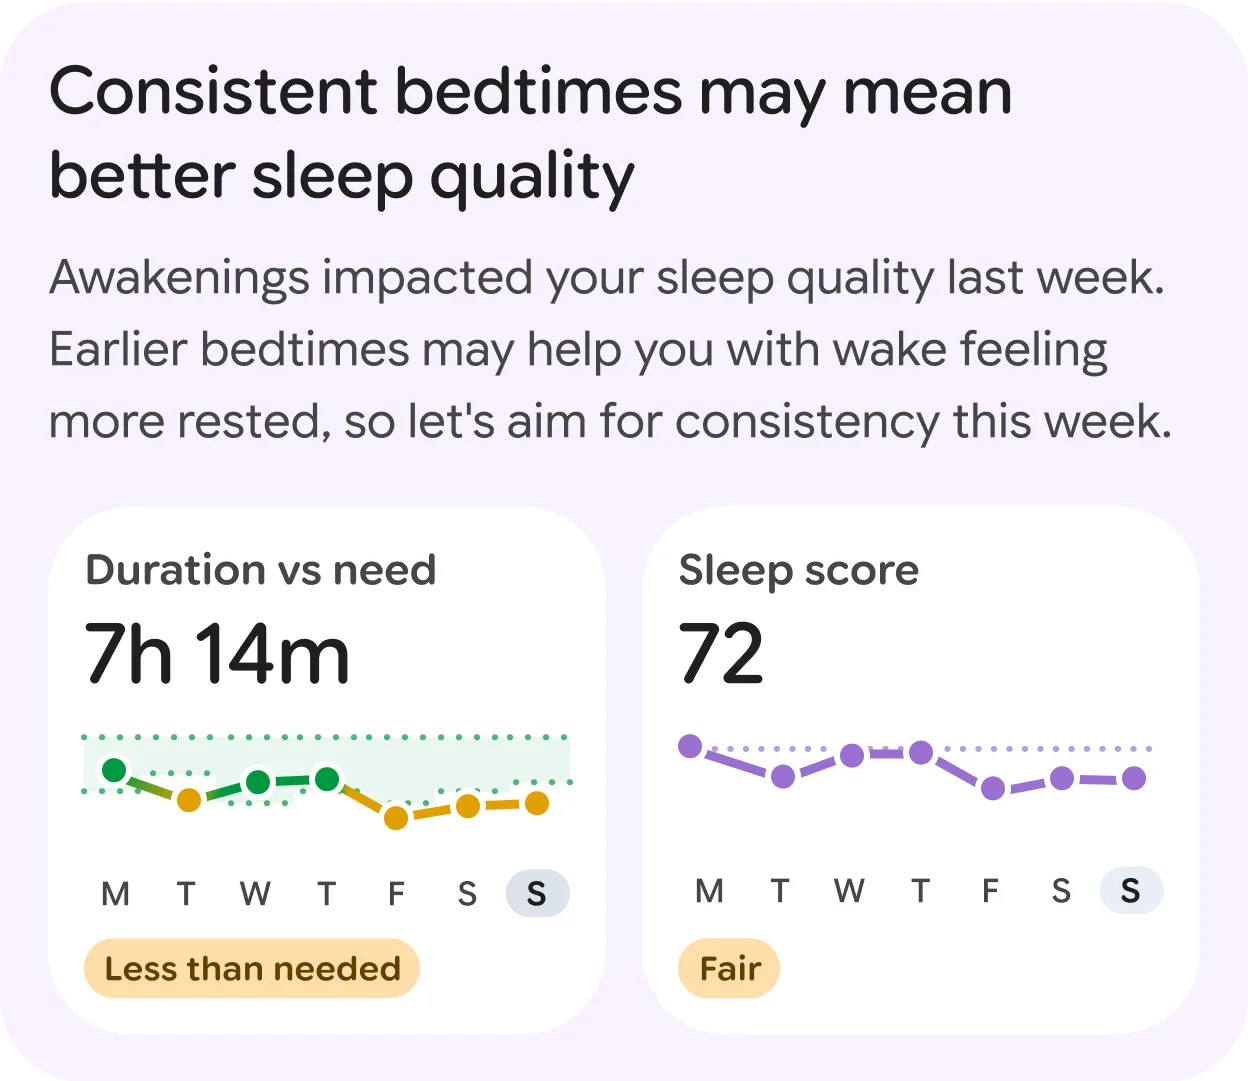
Task: Click the 72 sleep score value
Action: [x=722, y=651]
